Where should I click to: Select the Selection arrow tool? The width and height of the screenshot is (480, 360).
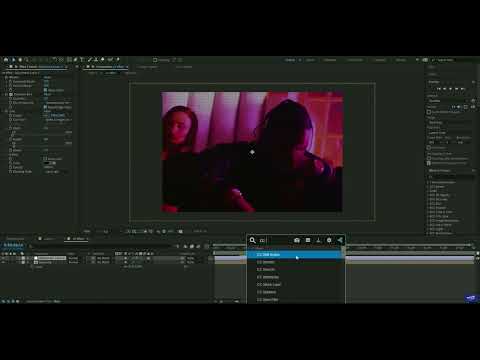(14, 60)
